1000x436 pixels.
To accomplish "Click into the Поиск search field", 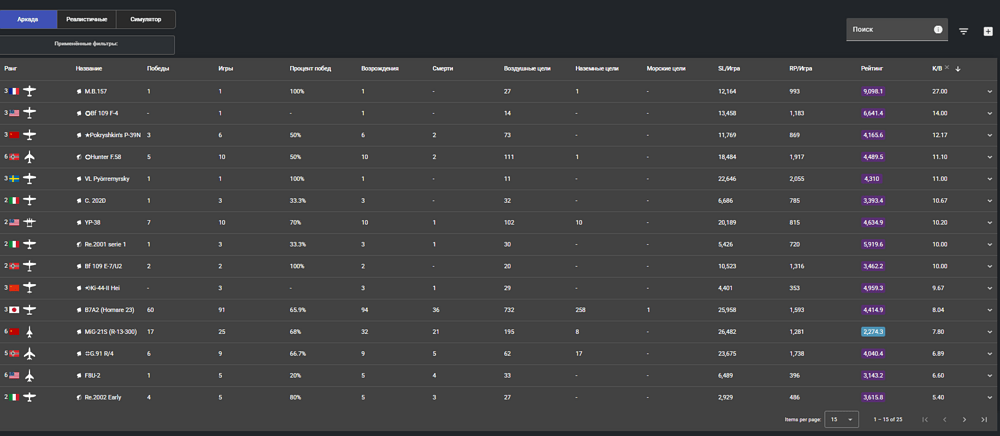I will (x=890, y=29).
